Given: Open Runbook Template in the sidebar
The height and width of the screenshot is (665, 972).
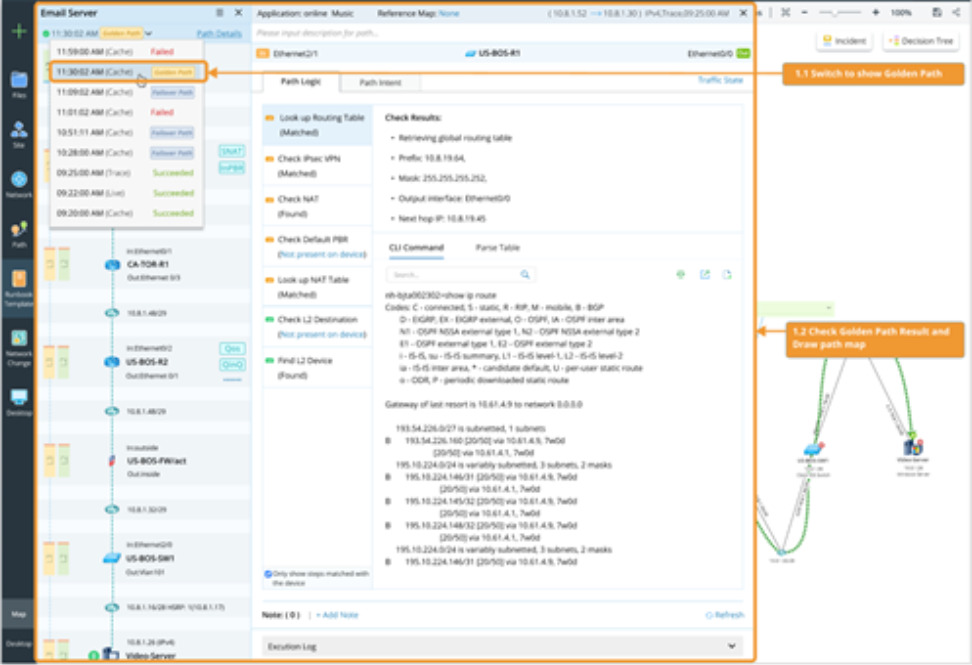Looking at the screenshot, I should click(19, 288).
